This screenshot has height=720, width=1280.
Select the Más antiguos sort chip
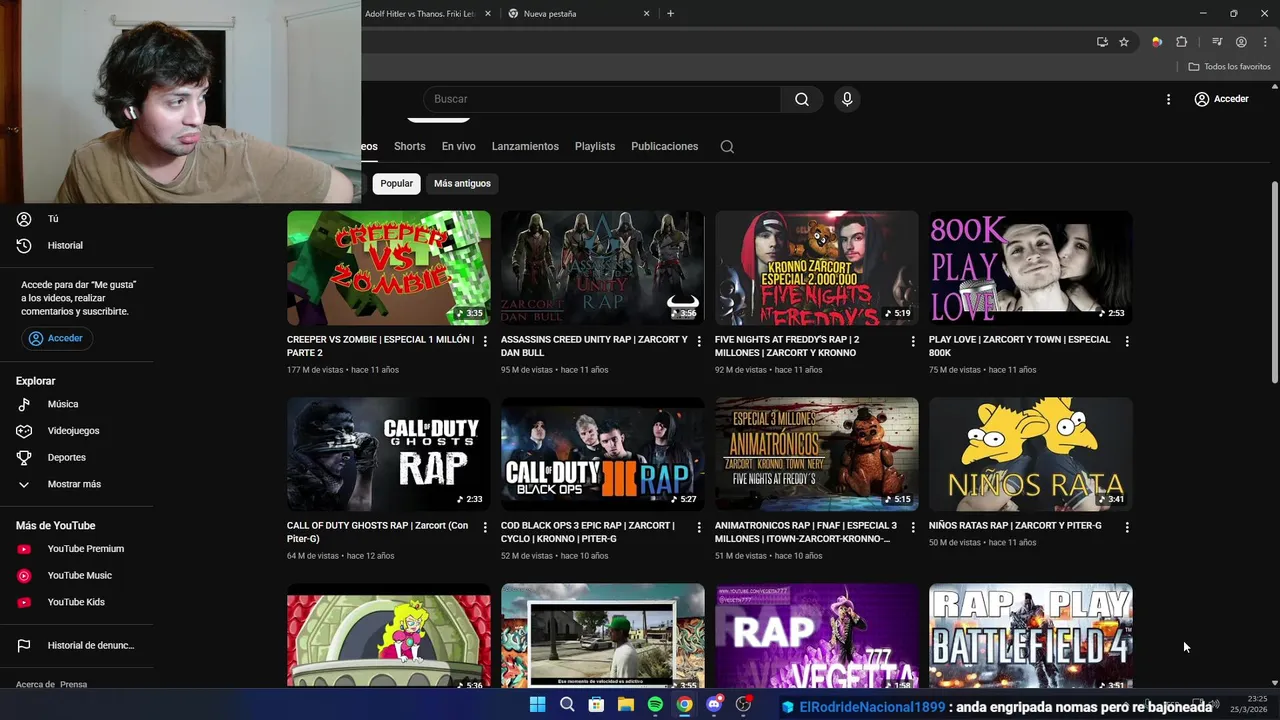[462, 183]
